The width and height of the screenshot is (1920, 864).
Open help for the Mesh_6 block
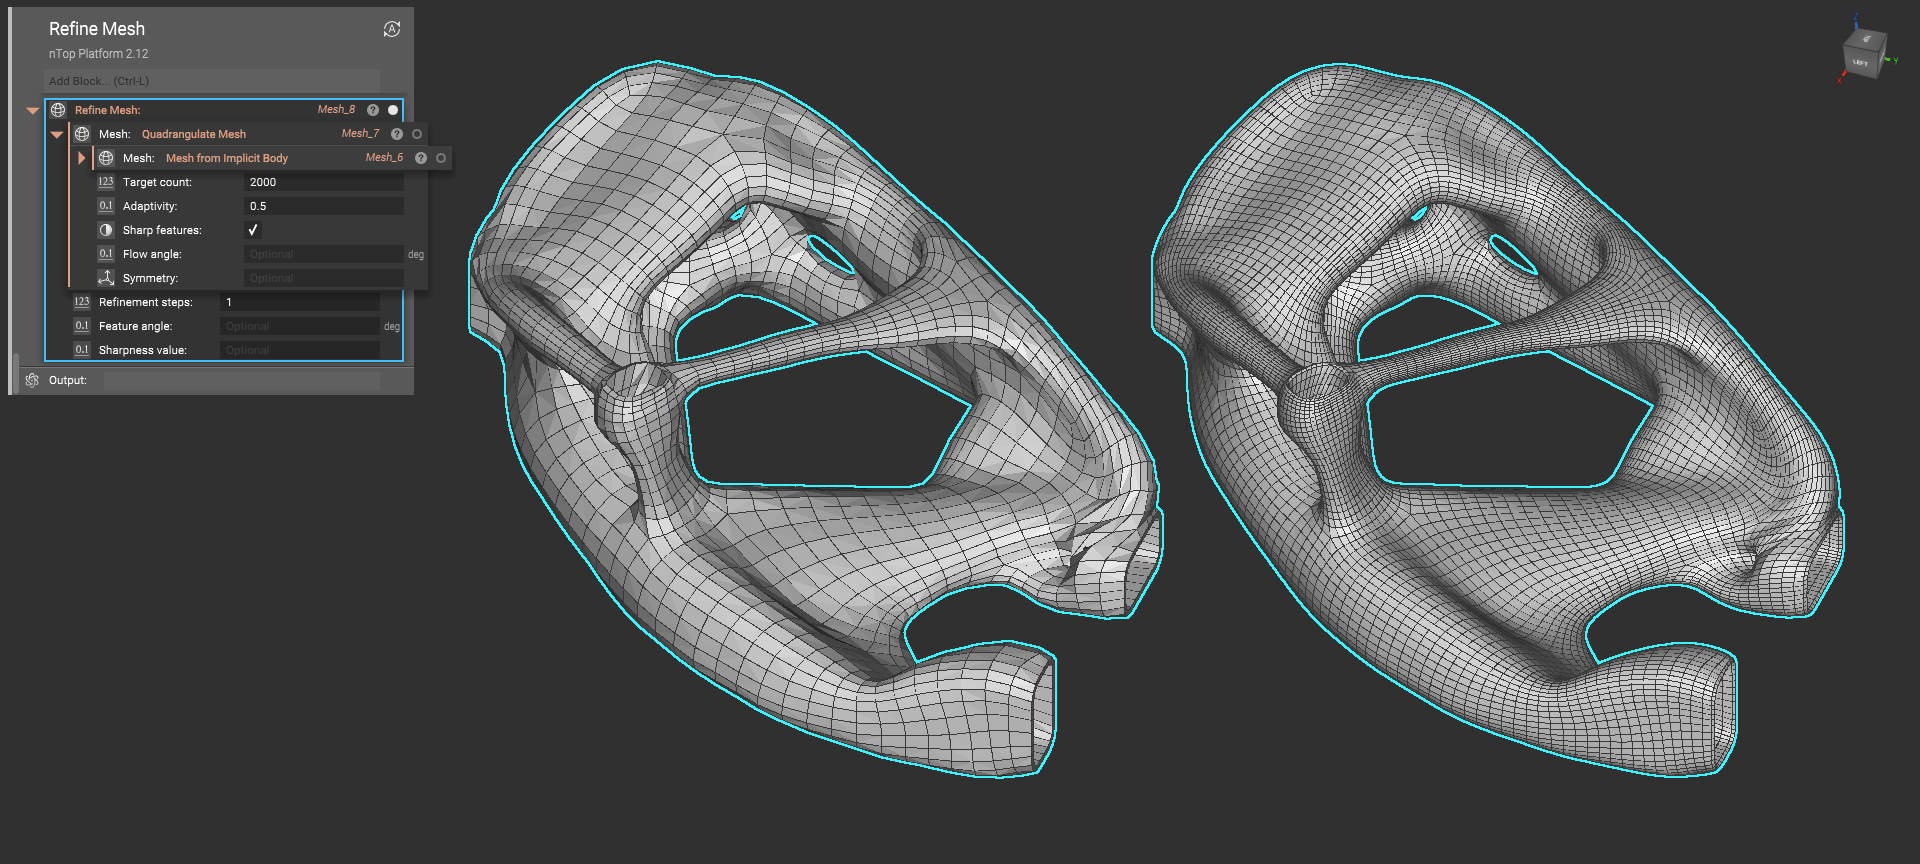[x=421, y=158]
